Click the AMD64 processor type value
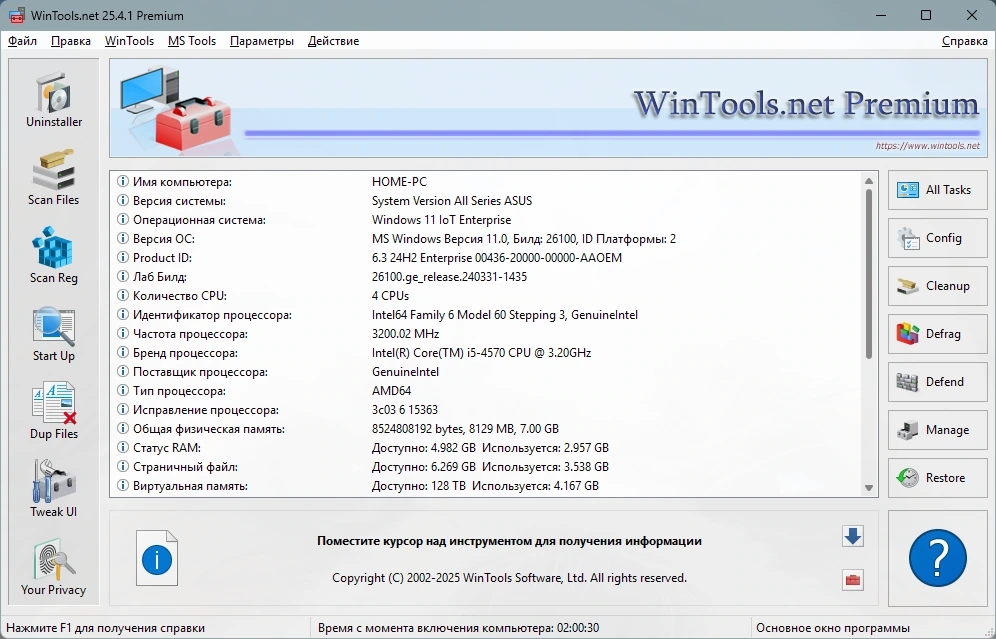This screenshot has width=996, height=639. [x=391, y=391]
